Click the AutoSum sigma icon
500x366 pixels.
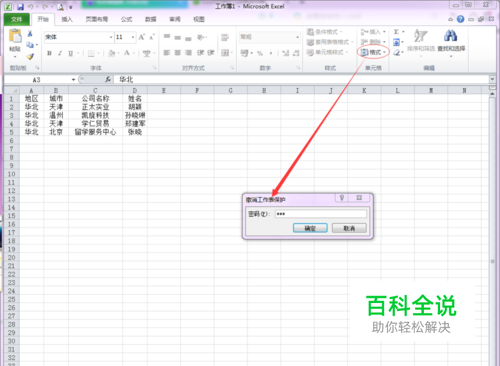click(x=396, y=32)
